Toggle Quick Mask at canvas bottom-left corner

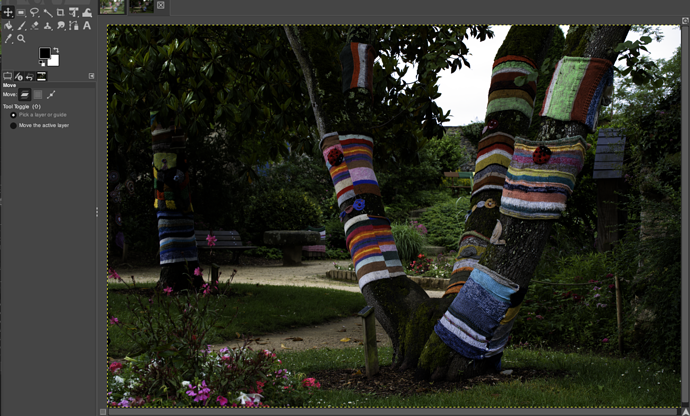(103, 412)
